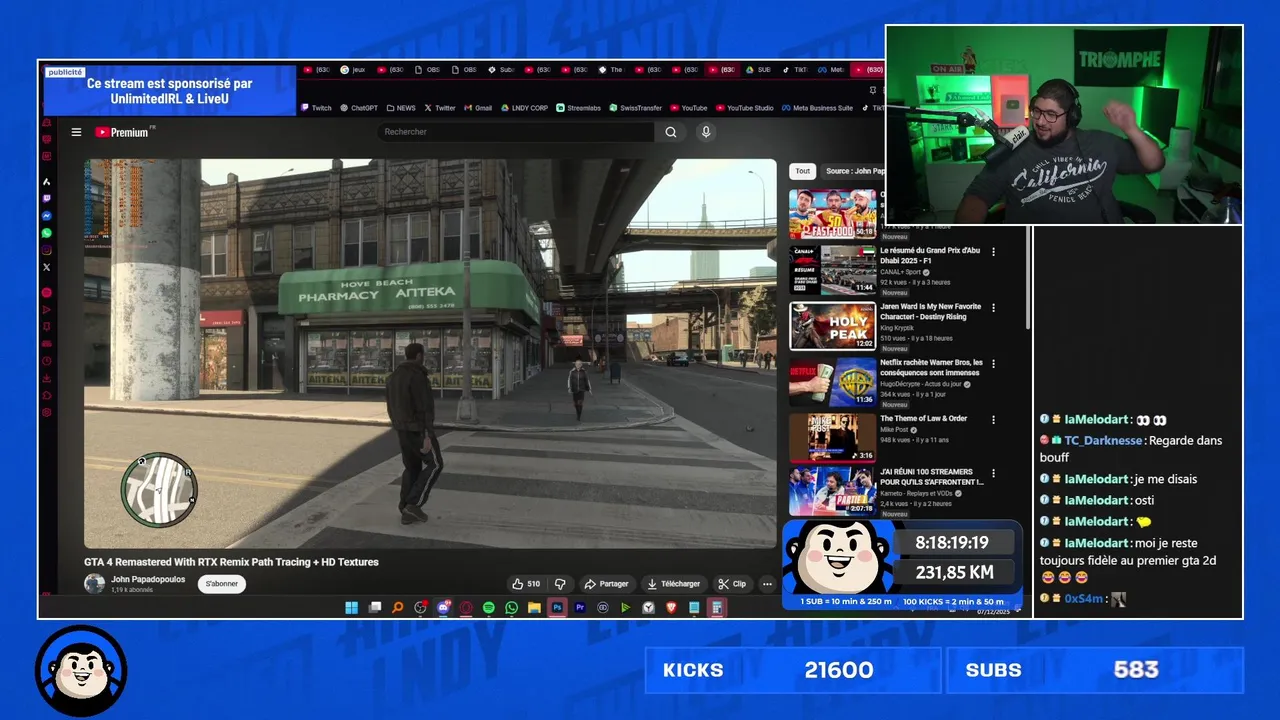Open options menu for 100 streamers video
Viewport: 1280px width, 720px height.
[x=993, y=473]
